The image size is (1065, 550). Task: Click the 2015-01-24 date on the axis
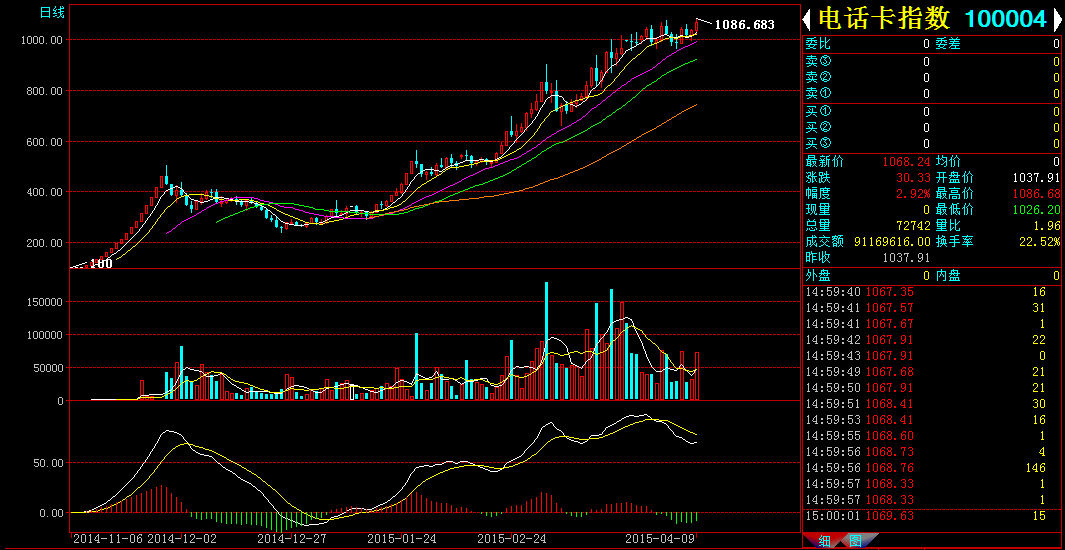[x=402, y=539]
